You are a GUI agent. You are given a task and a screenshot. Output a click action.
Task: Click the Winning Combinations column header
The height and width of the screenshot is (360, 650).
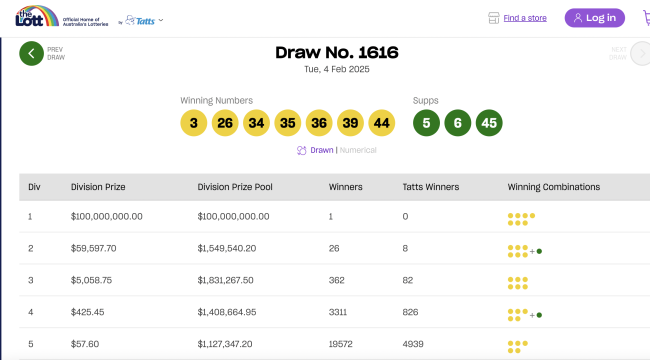click(x=554, y=187)
